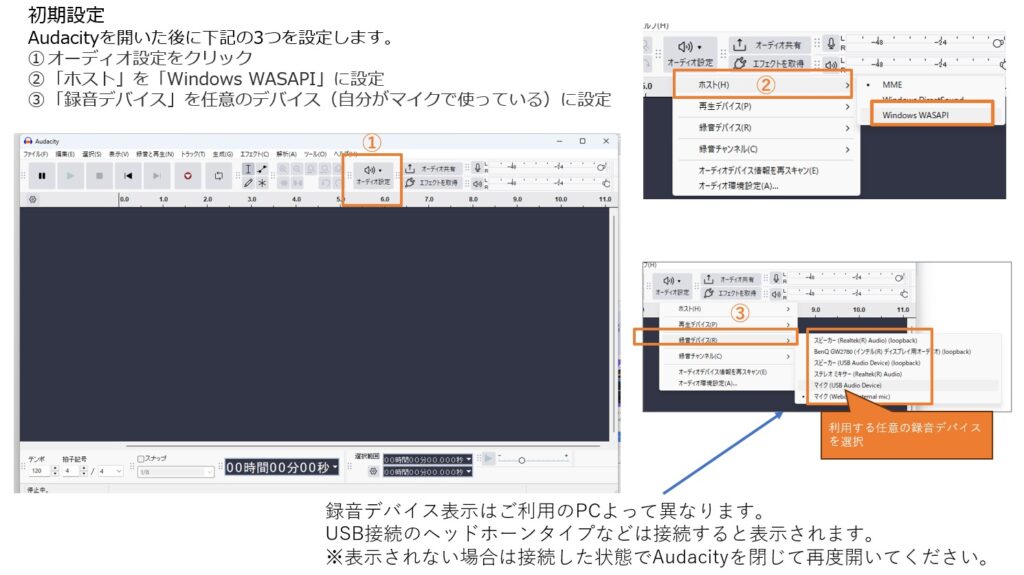Select the Selection (I-beam) tool
The height and width of the screenshot is (575, 1024).
(248, 169)
